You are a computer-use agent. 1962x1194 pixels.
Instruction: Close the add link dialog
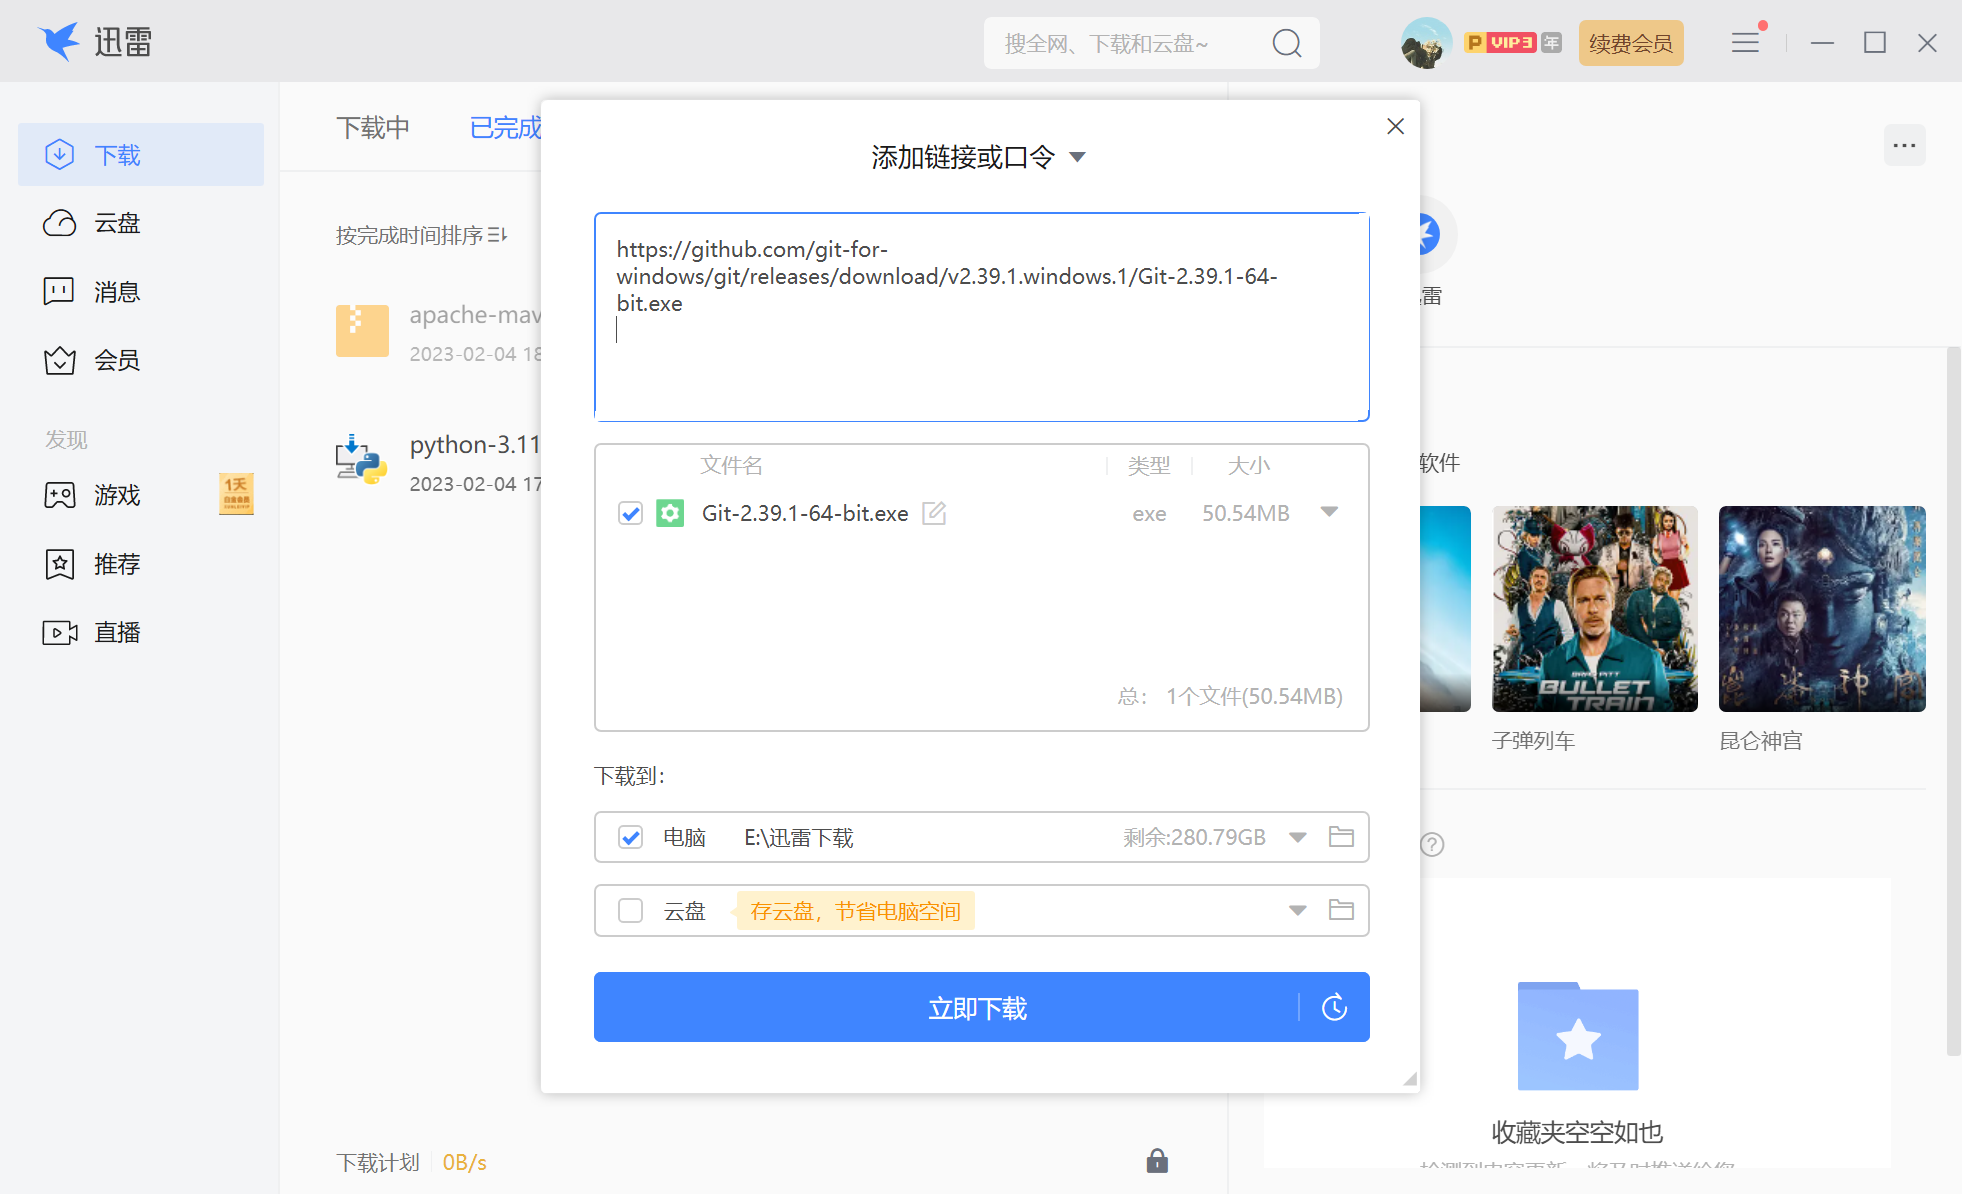point(1395,126)
